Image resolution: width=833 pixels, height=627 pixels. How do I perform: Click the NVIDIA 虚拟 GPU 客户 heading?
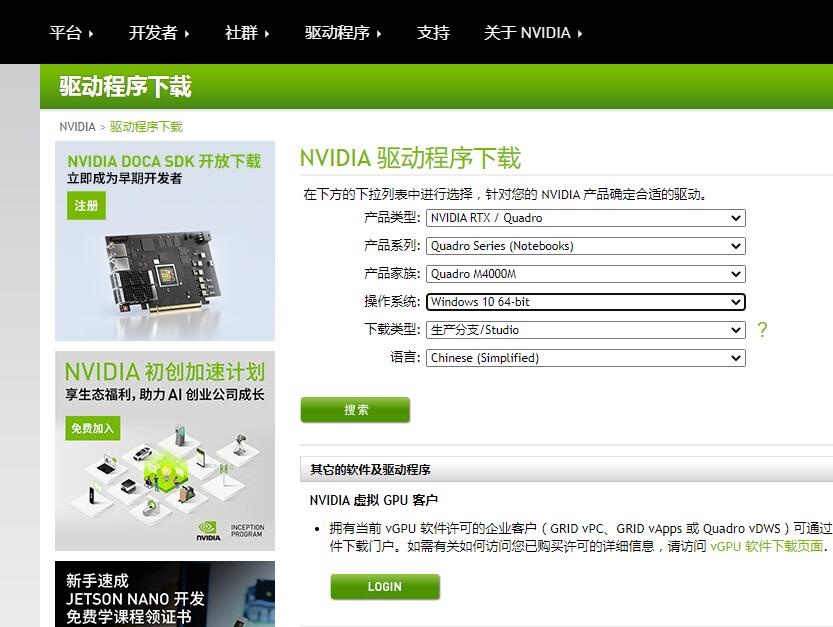click(373, 501)
